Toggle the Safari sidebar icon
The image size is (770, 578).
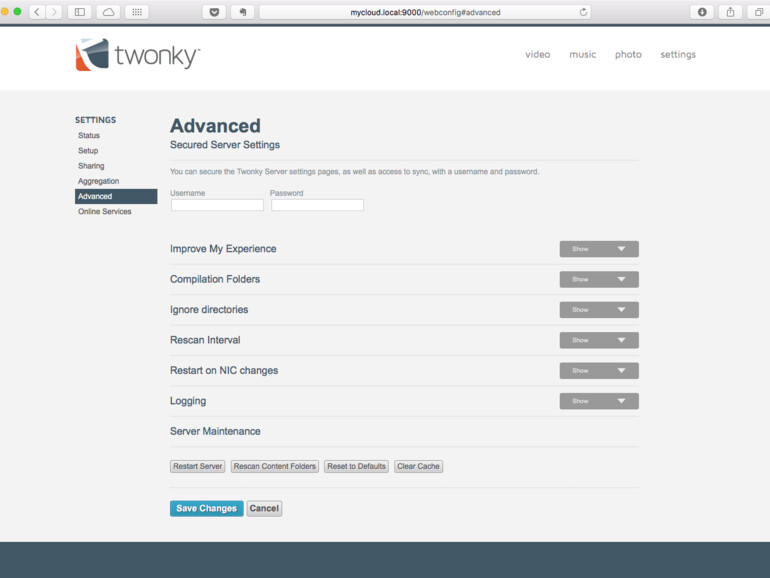(80, 12)
